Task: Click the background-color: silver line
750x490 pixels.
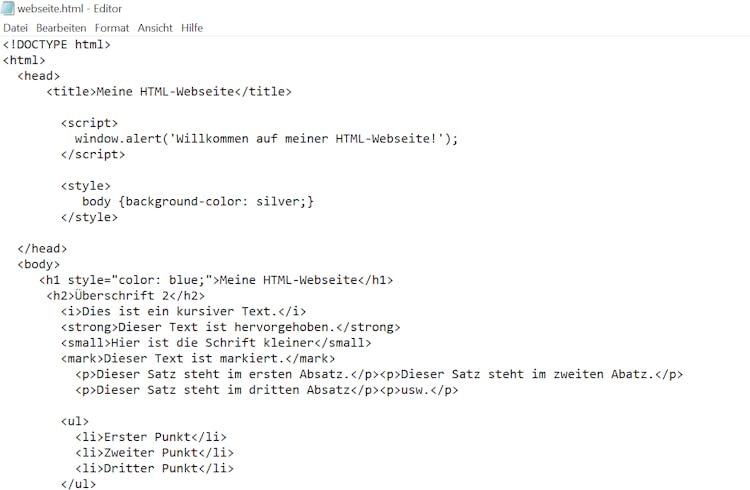Action: pos(198,201)
